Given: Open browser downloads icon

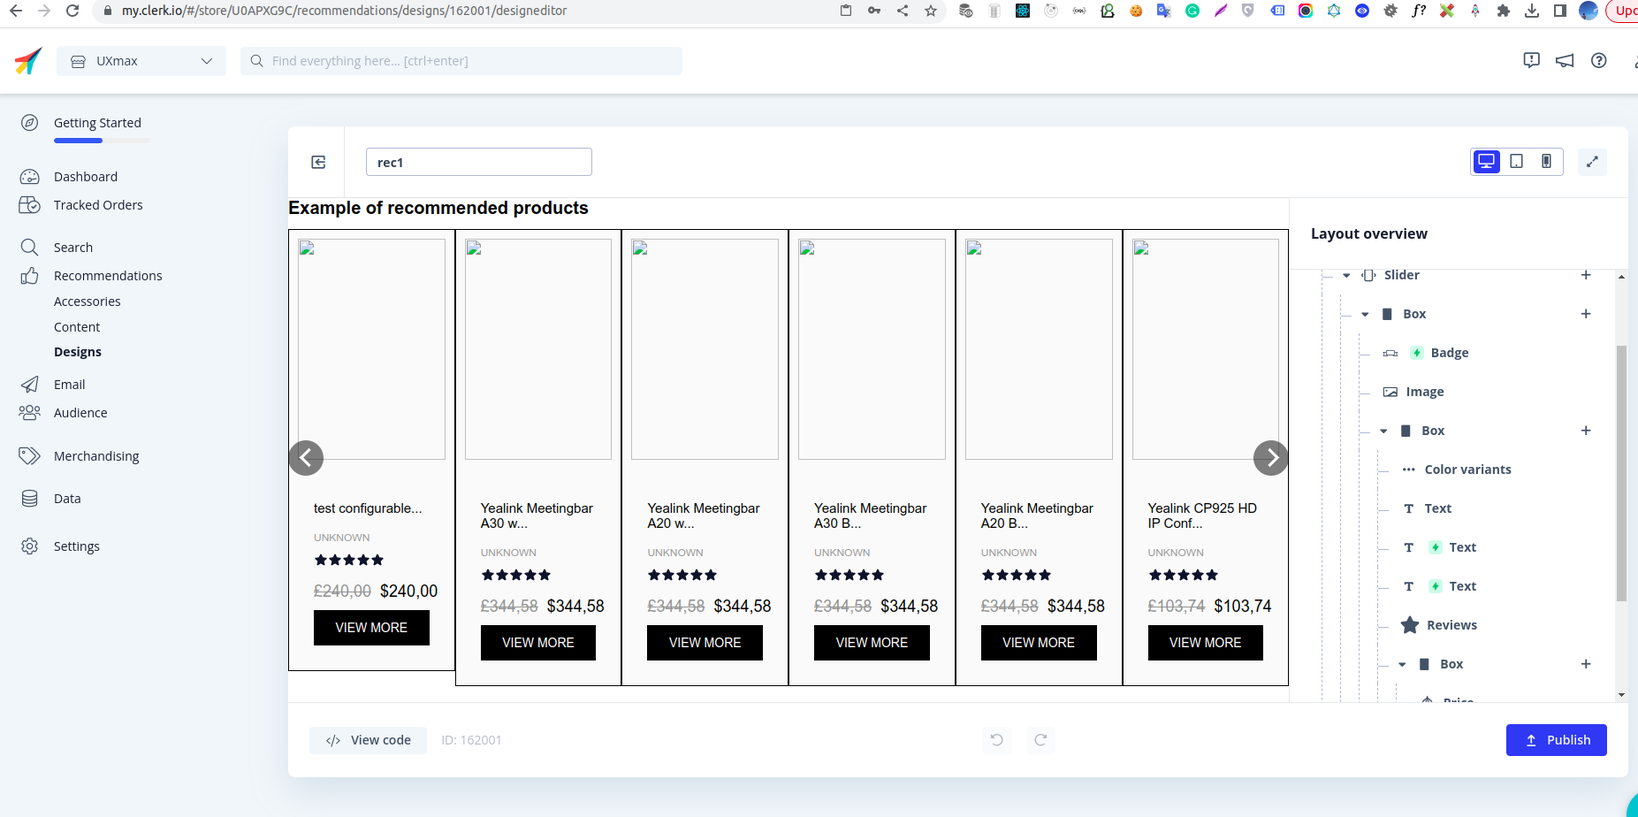Looking at the screenshot, I should point(1532,11).
